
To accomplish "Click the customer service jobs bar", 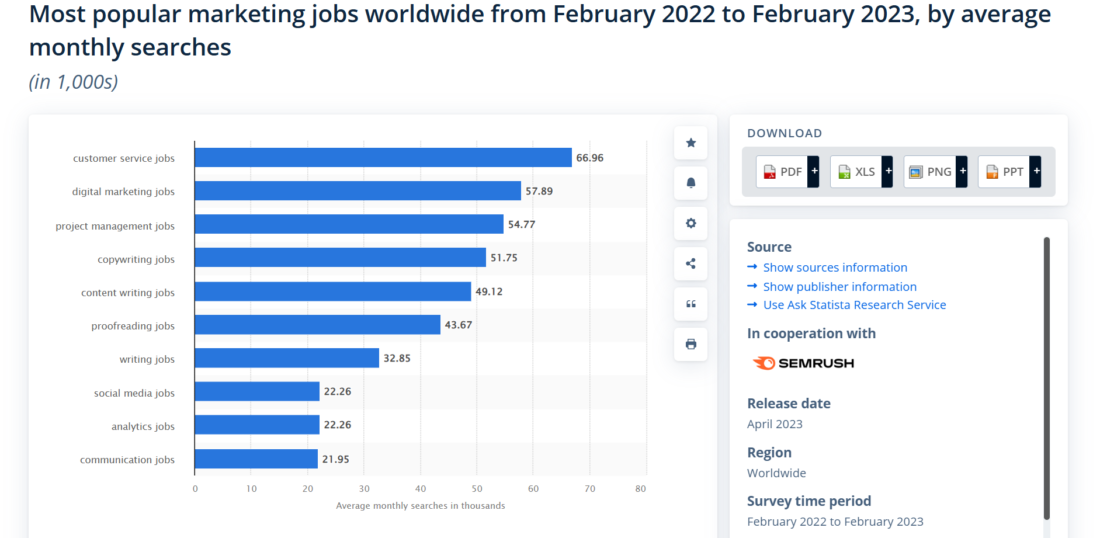I will [x=383, y=158].
